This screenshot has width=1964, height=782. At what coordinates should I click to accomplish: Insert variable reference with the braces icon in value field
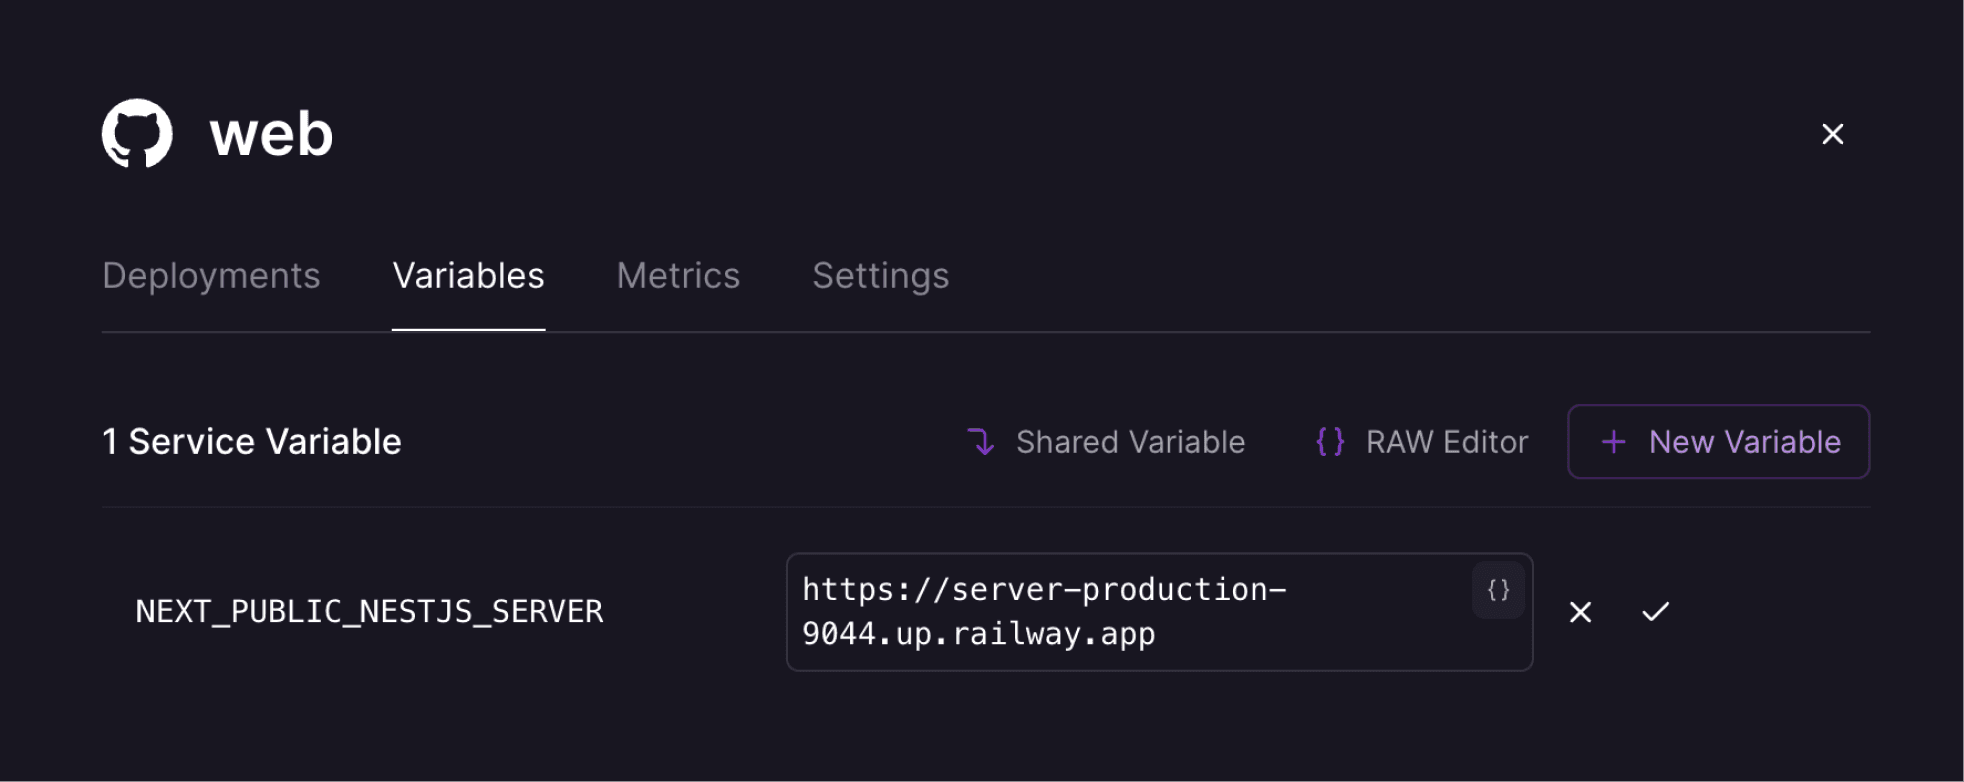point(1498,590)
